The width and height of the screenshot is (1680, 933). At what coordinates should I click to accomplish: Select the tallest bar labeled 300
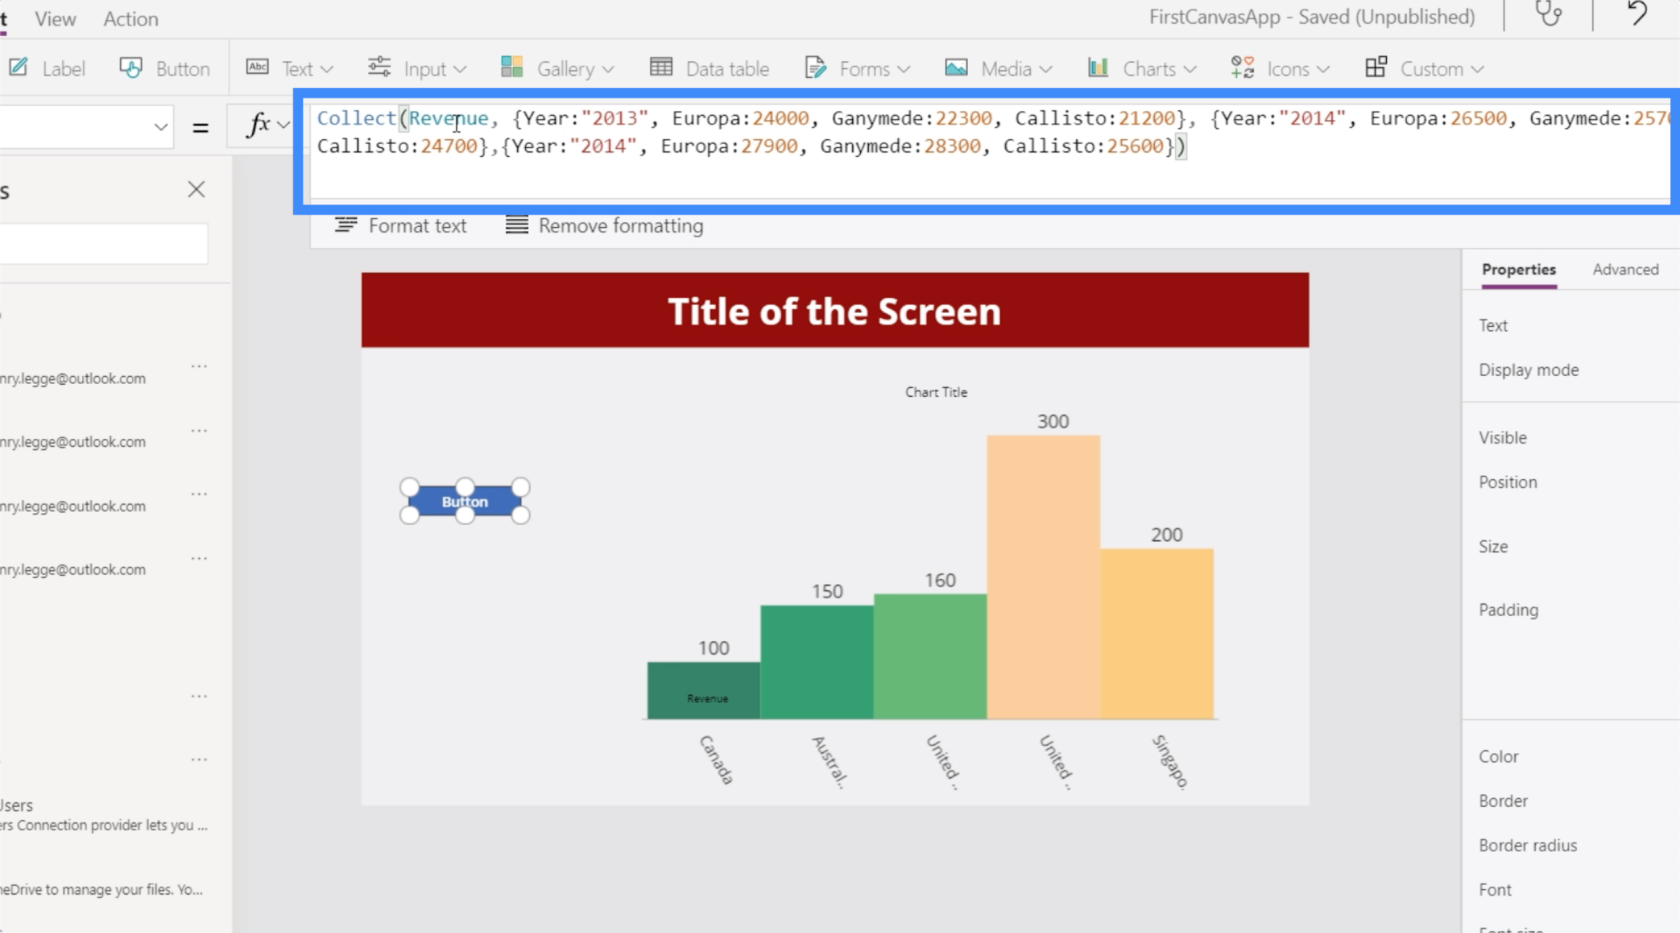coord(1043,577)
